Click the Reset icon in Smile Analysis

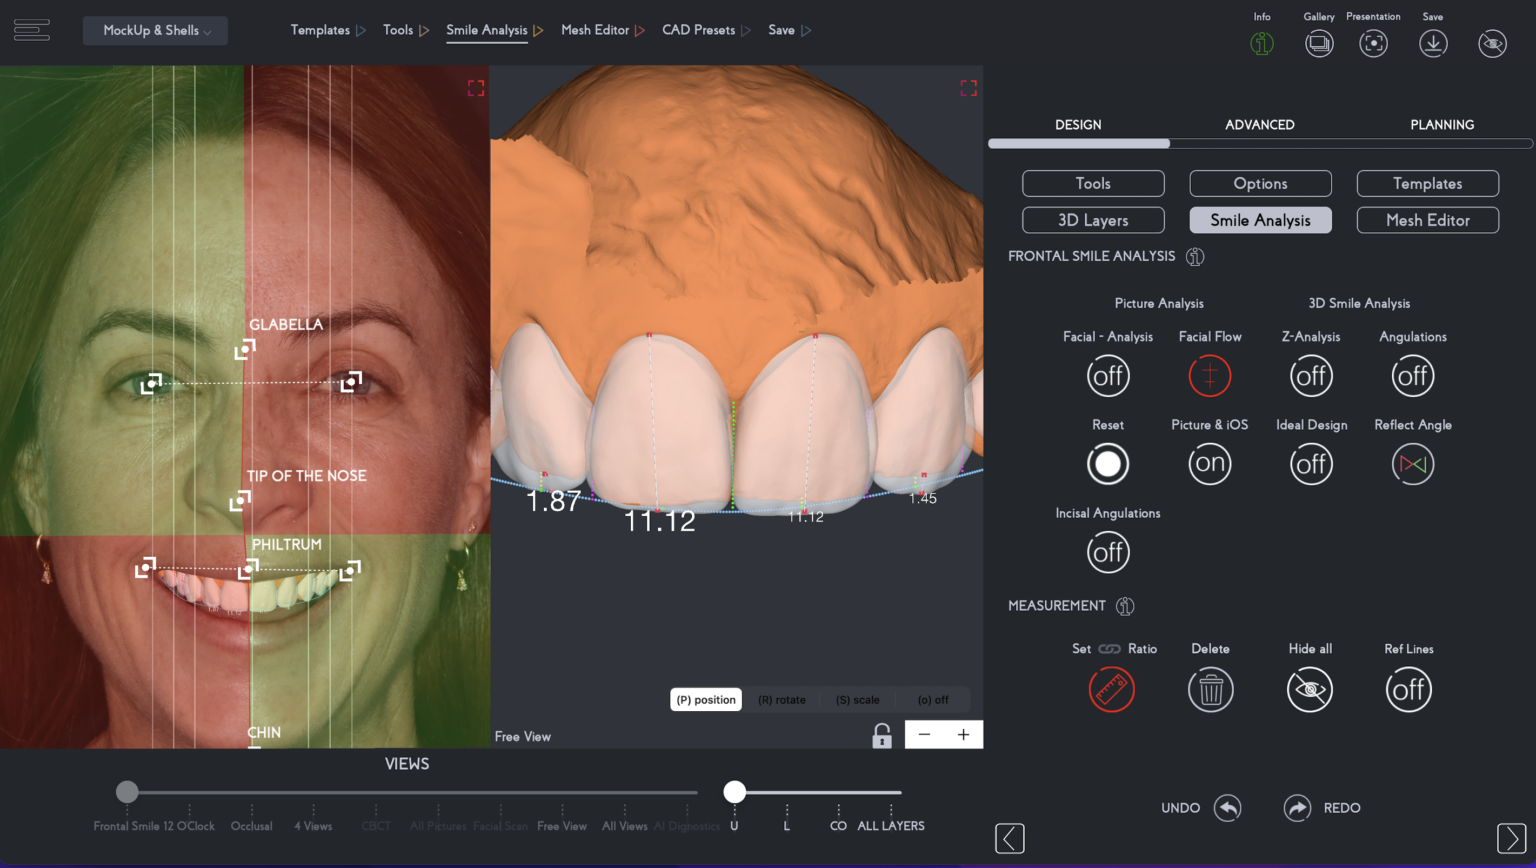pos(1108,463)
